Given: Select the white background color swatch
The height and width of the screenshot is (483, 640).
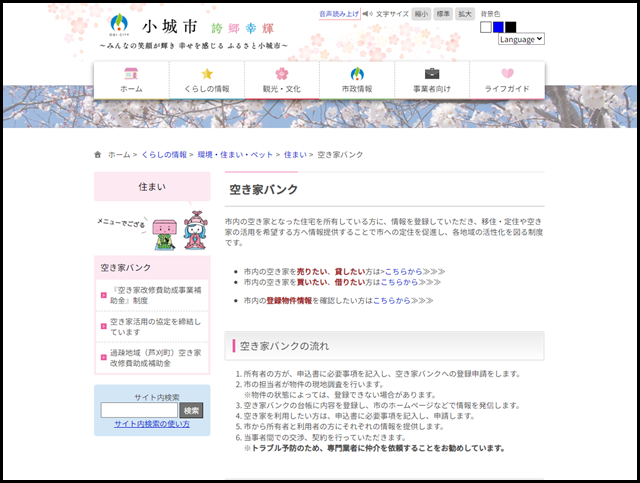Looking at the screenshot, I should pos(486,27).
